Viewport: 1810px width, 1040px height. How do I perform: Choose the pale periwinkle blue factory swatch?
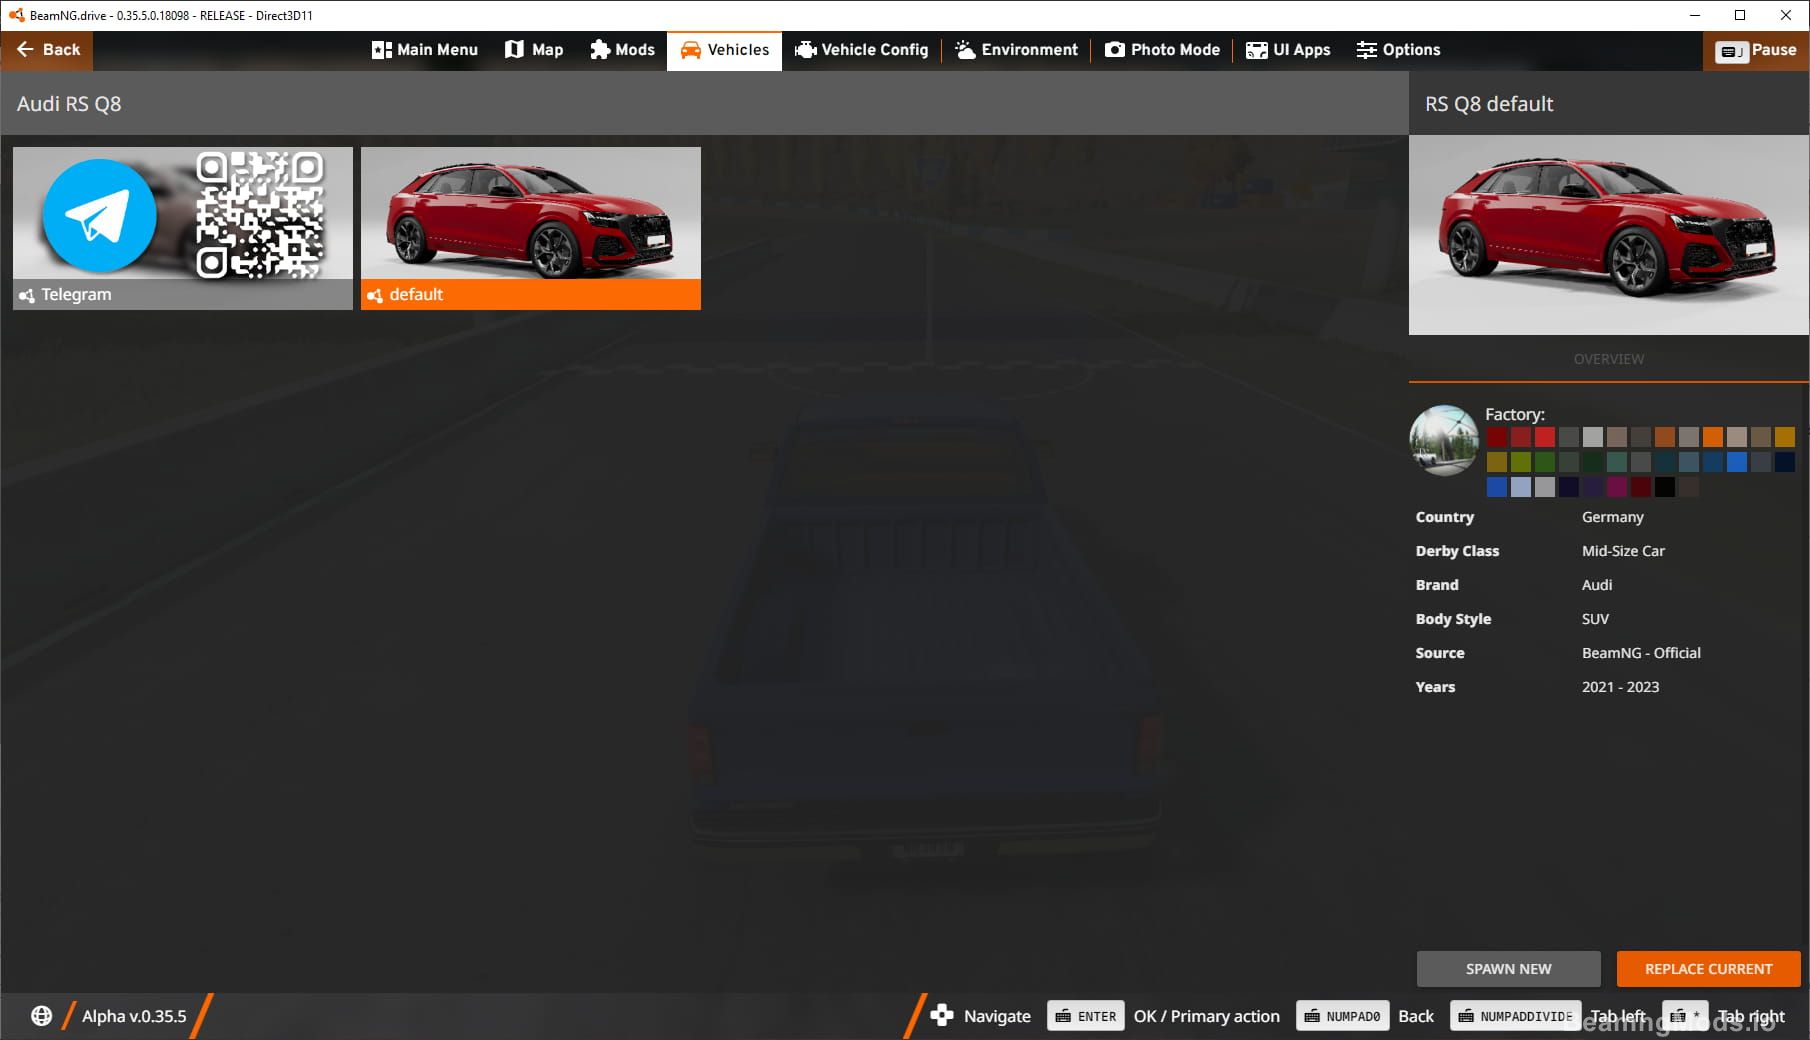pyautogui.click(x=1521, y=487)
